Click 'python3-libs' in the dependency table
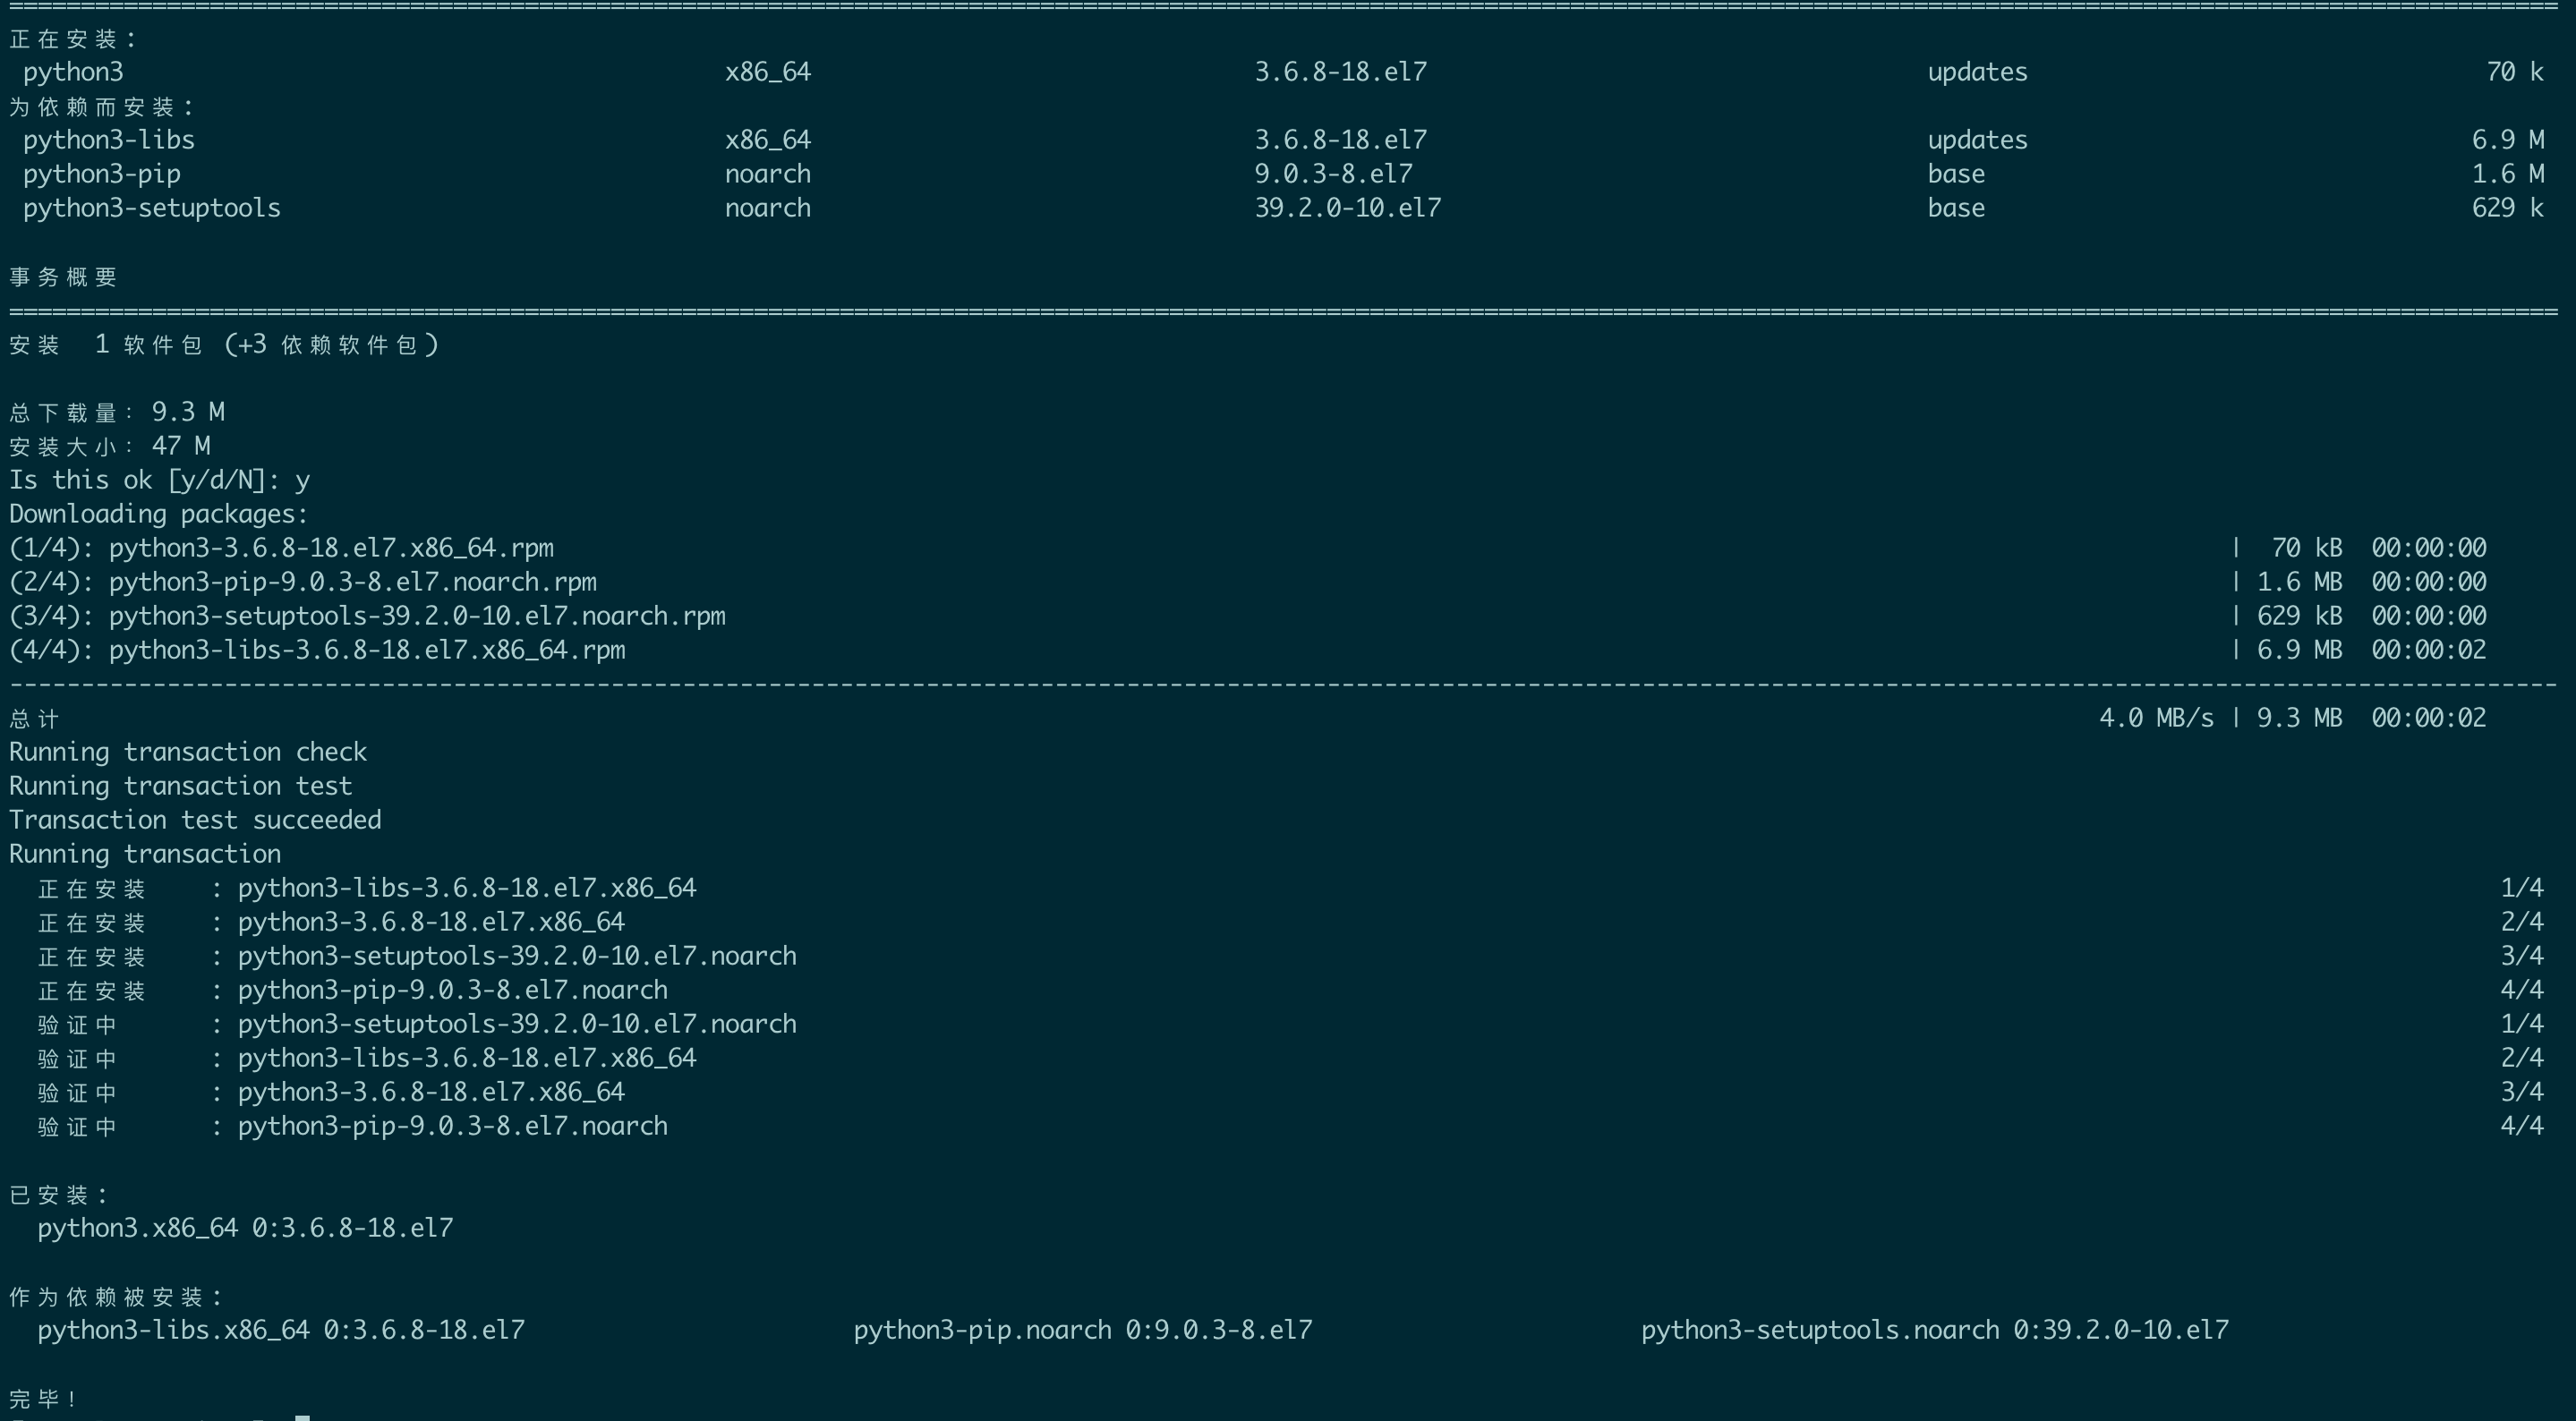 (x=109, y=140)
